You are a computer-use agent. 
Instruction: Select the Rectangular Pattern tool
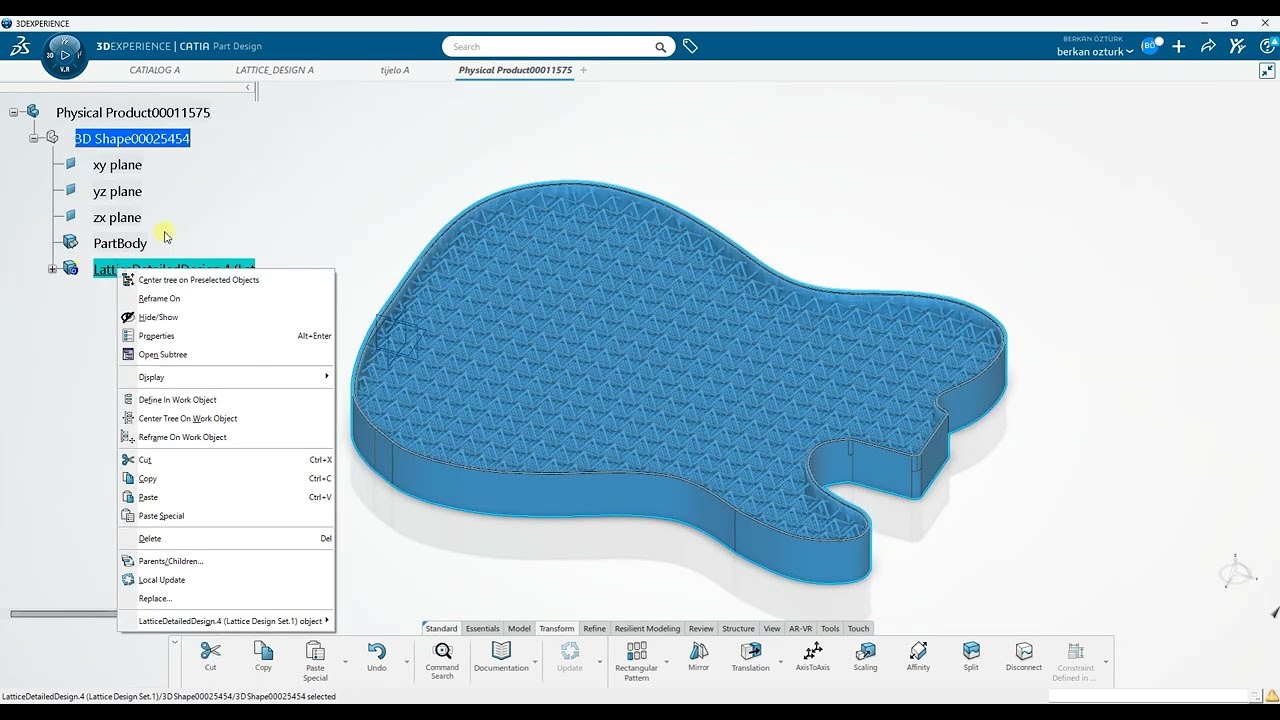[x=636, y=661]
